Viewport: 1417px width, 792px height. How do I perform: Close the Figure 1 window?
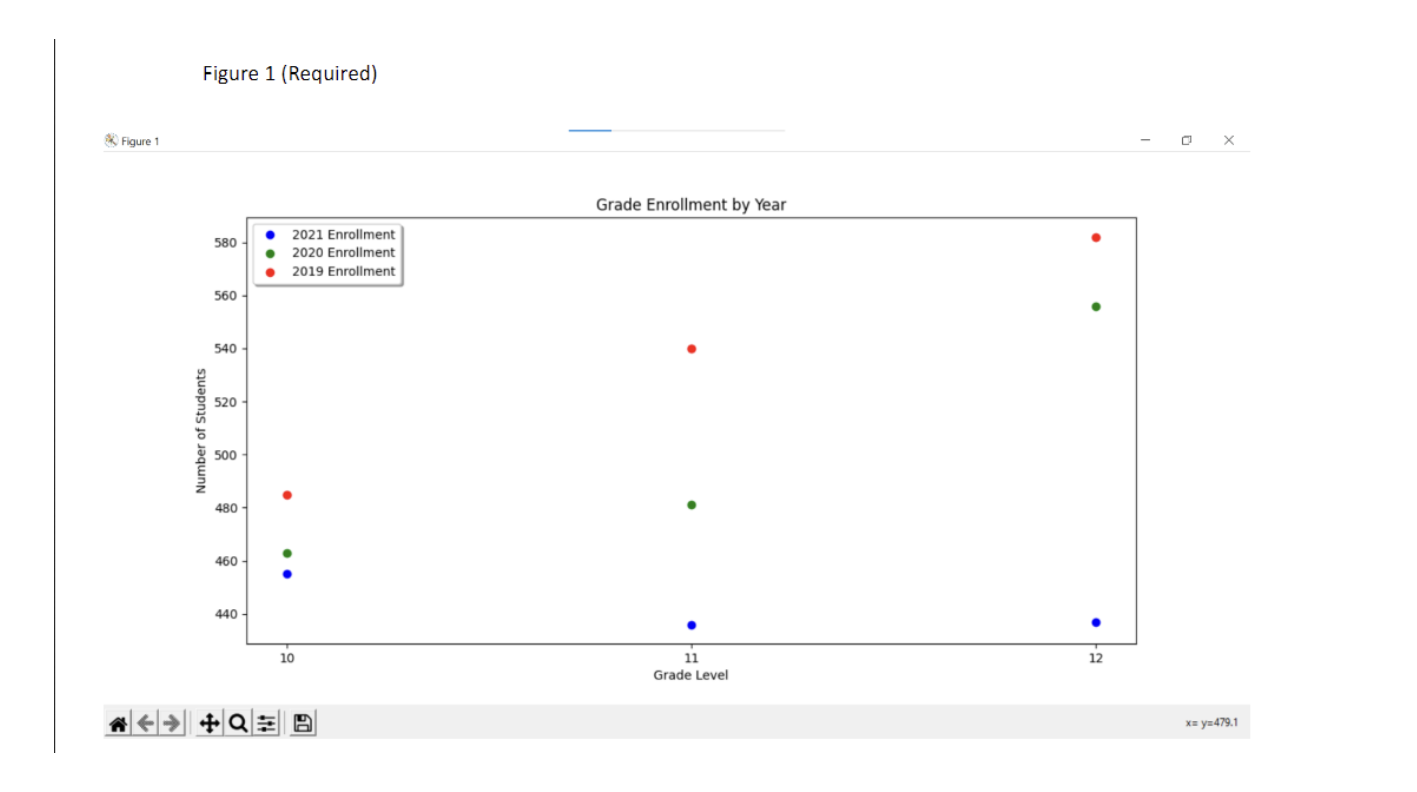tap(1229, 140)
